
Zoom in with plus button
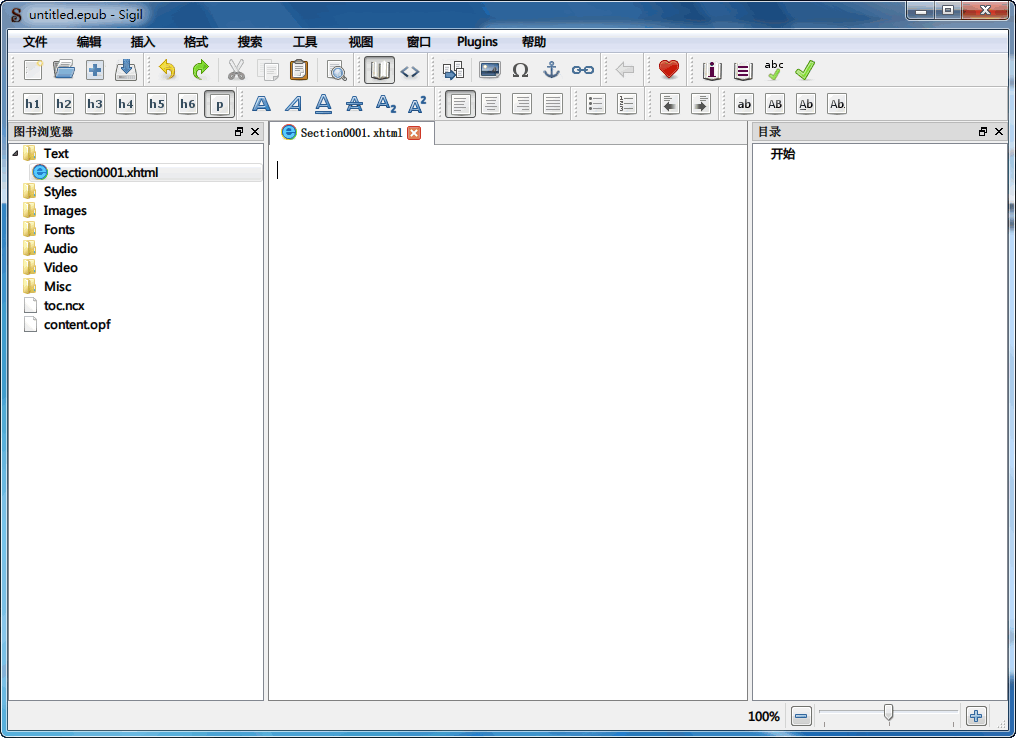point(976,716)
